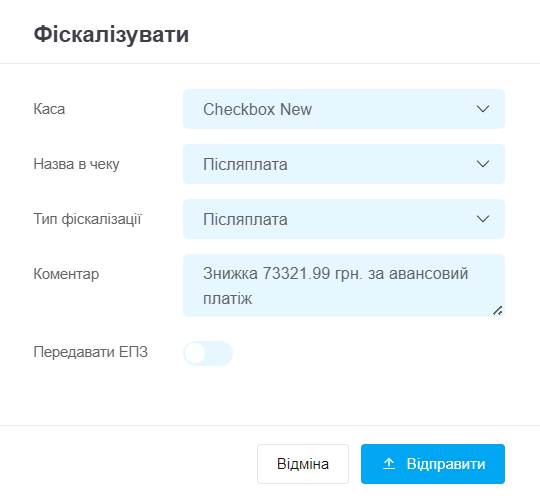
Task: Click the chevron arrow beside Назва в чеку value
Action: (483, 164)
